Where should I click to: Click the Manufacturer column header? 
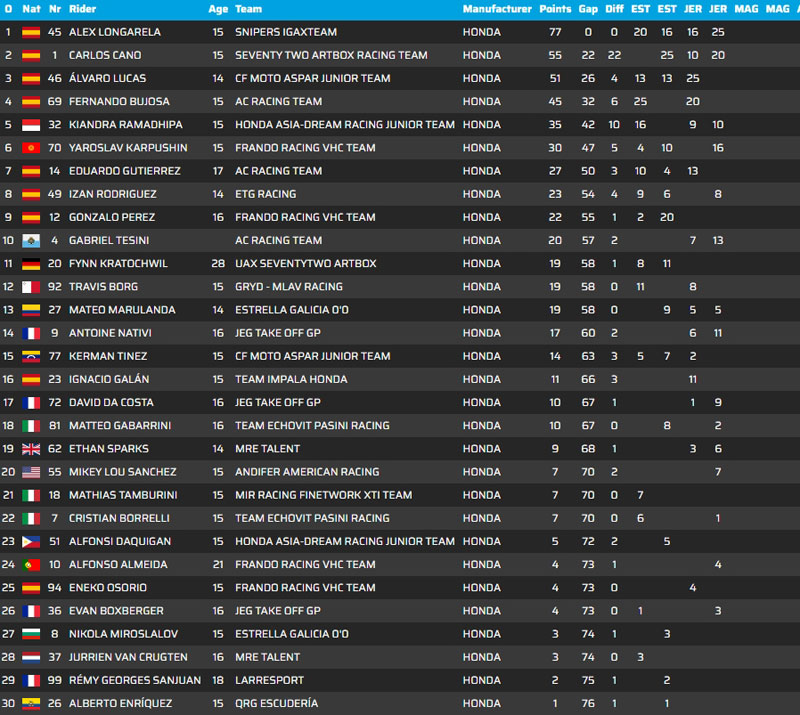click(x=497, y=9)
